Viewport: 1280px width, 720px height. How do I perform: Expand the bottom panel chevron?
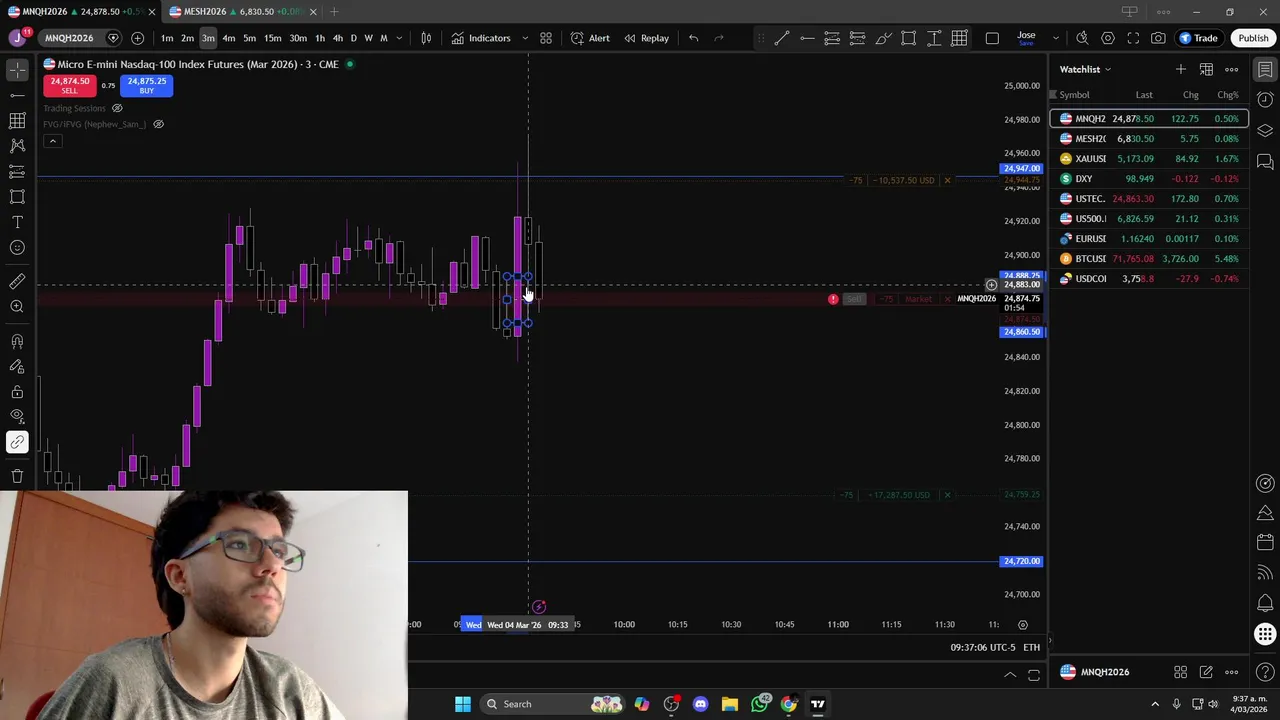[1010, 676]
